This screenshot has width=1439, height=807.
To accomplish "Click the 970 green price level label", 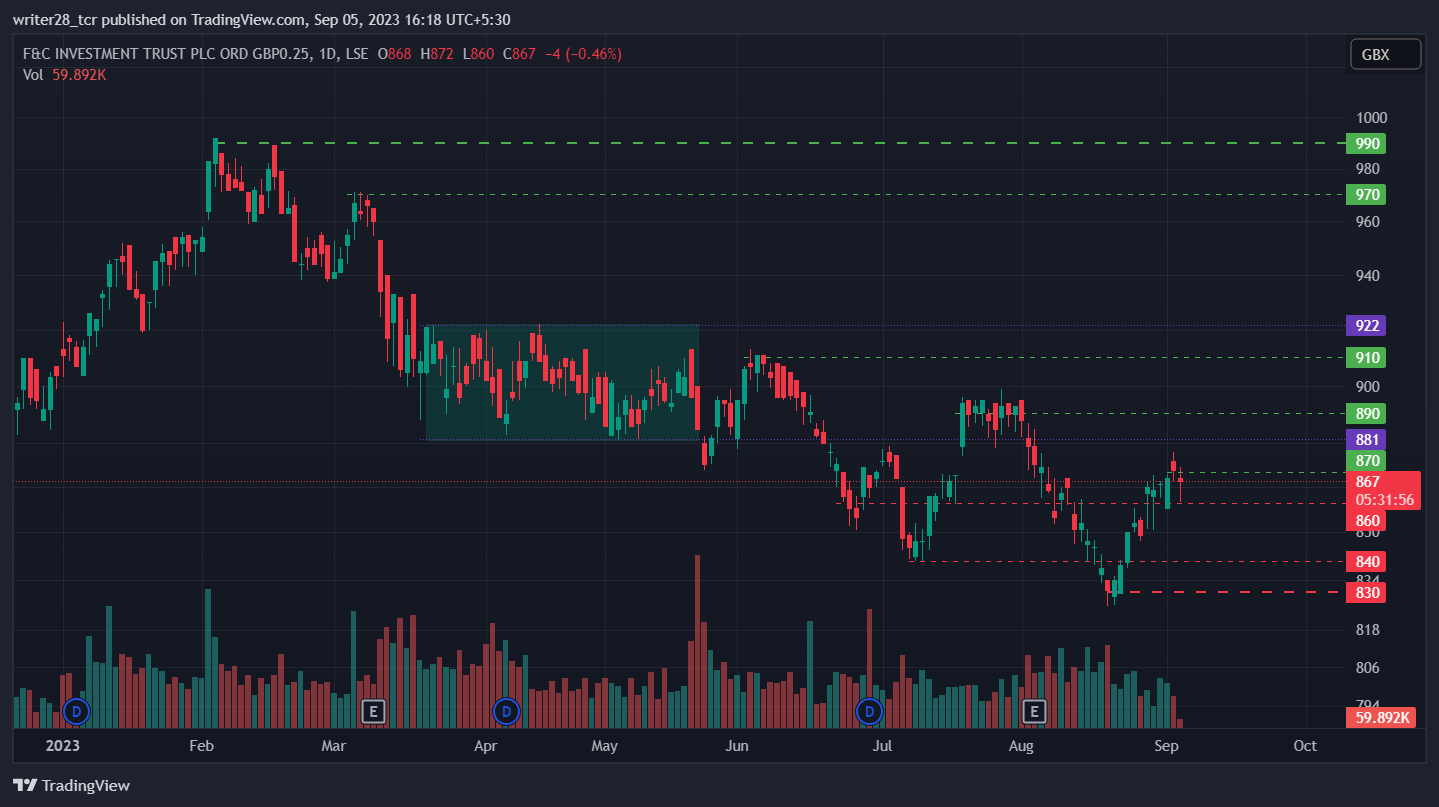I will 1368,194.
